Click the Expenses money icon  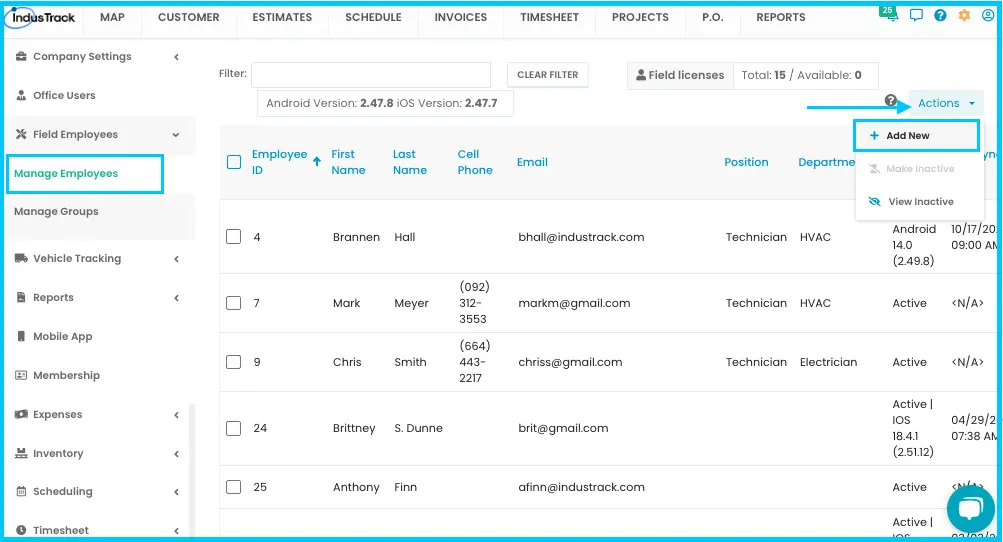(21, 415)
